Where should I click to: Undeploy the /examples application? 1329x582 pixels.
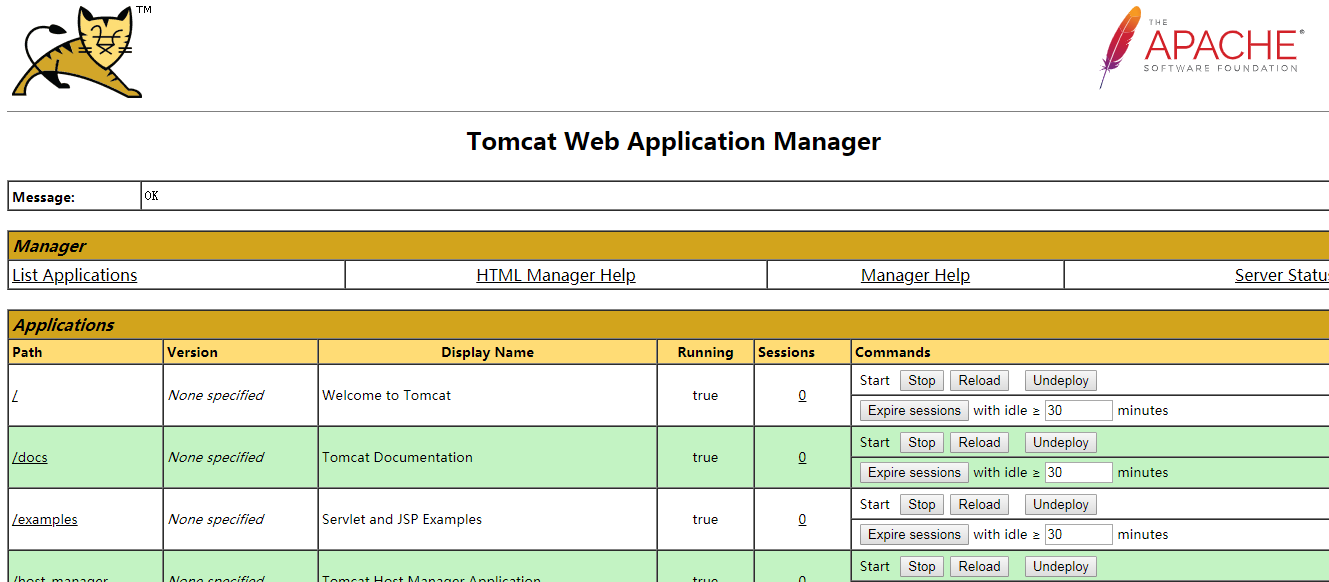[1061, 504]
